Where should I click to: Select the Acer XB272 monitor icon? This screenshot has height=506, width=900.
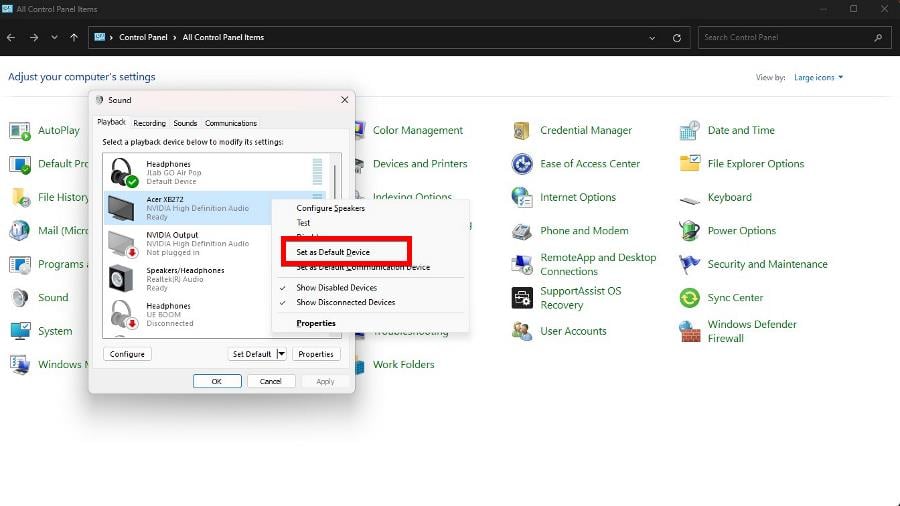121,208
